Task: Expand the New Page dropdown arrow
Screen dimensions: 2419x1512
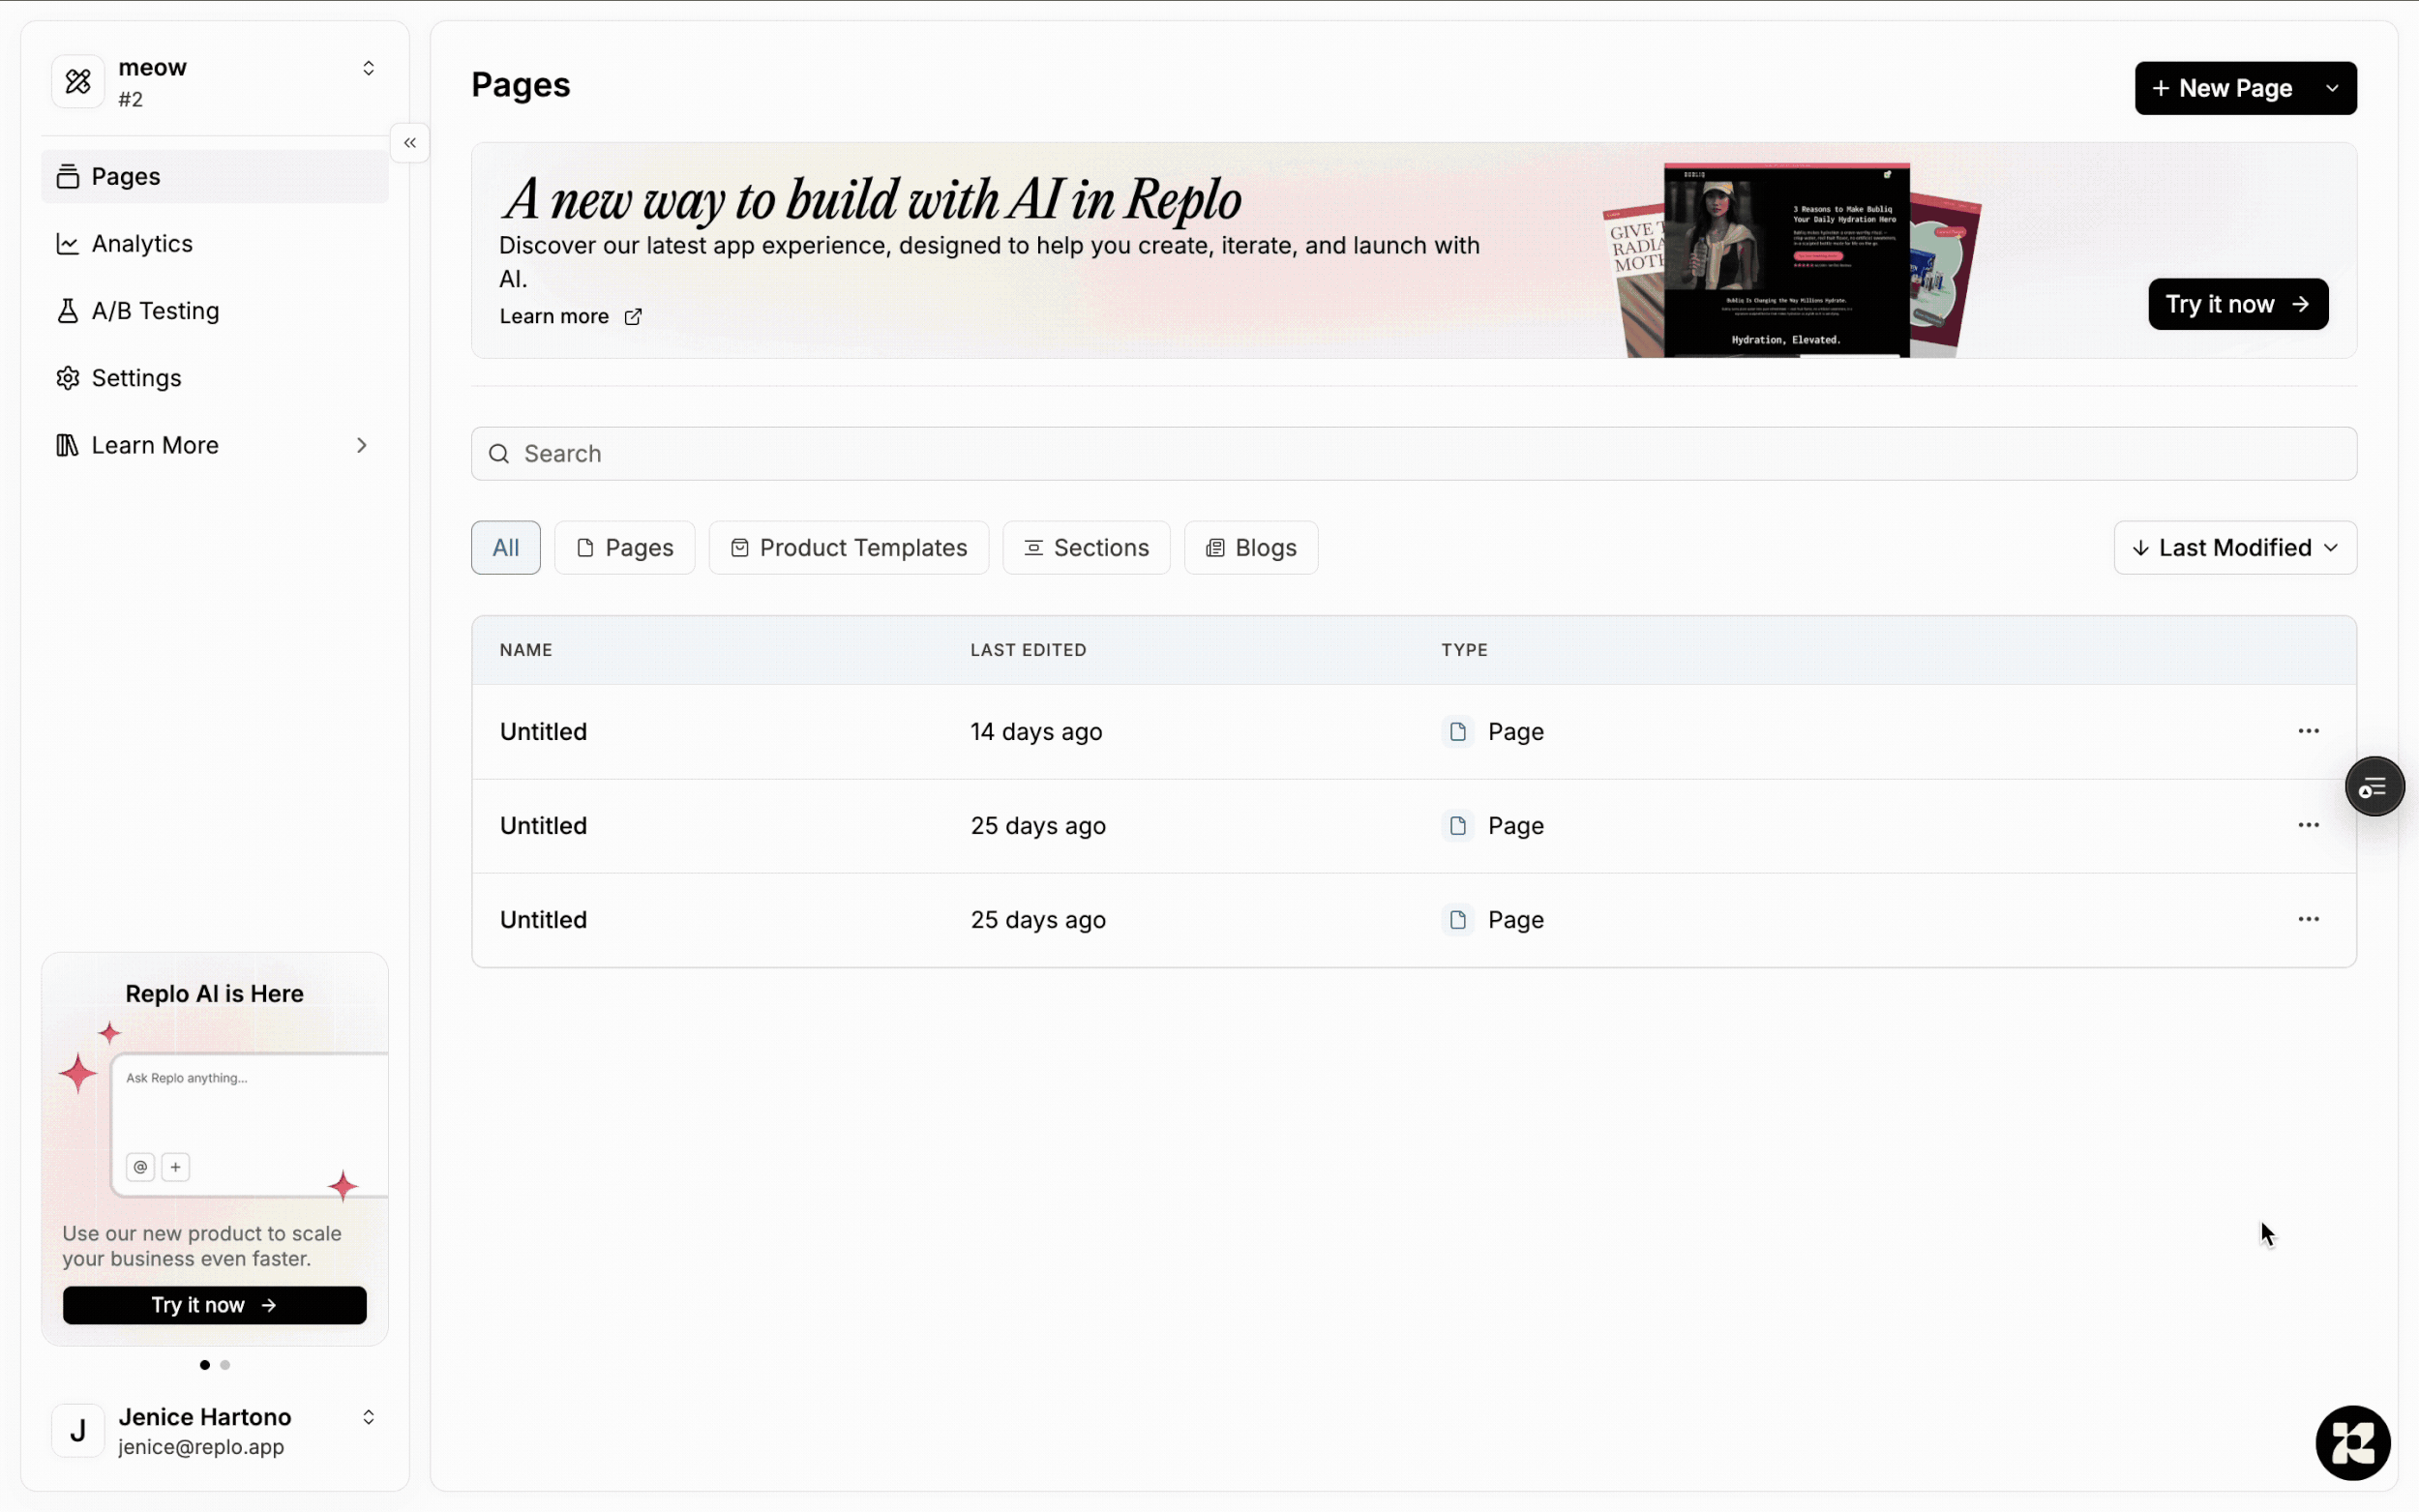Action: click(x=2331, y=88)
